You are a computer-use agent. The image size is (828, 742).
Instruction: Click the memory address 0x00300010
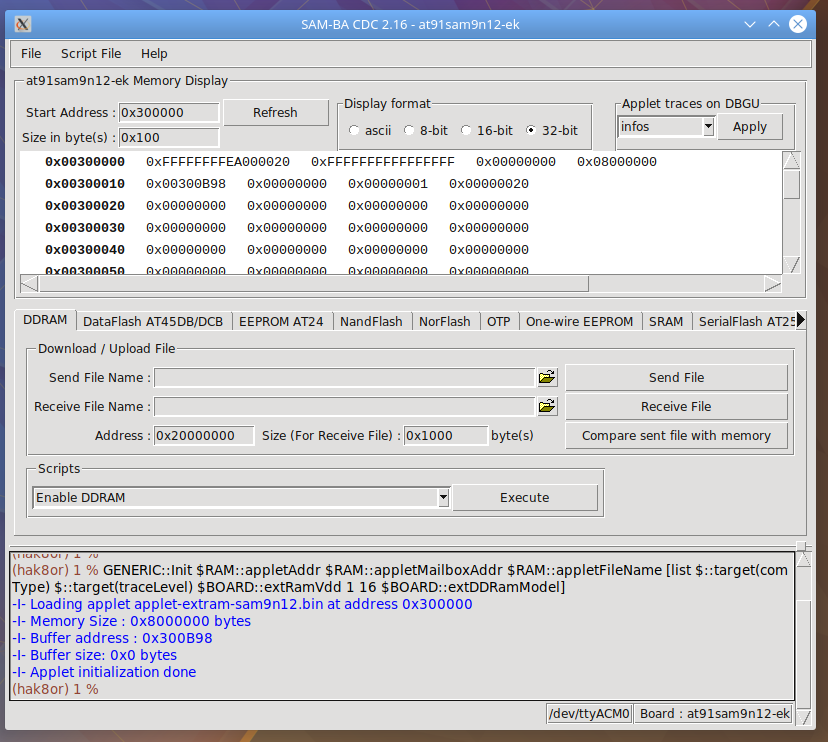coord(85,184)
